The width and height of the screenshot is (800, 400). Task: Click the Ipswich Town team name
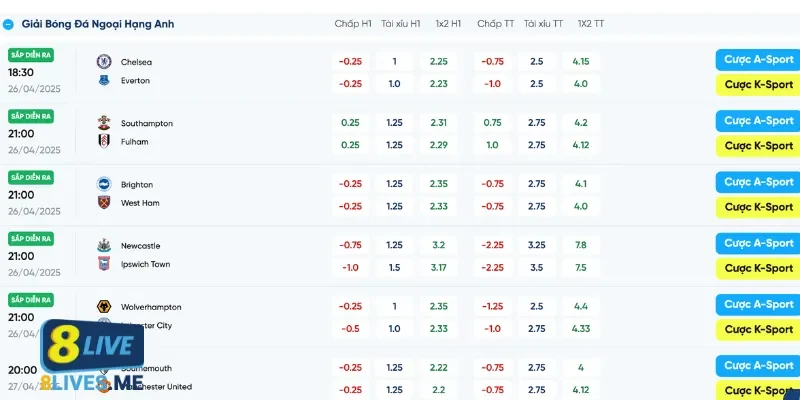[x=146, y=265]
